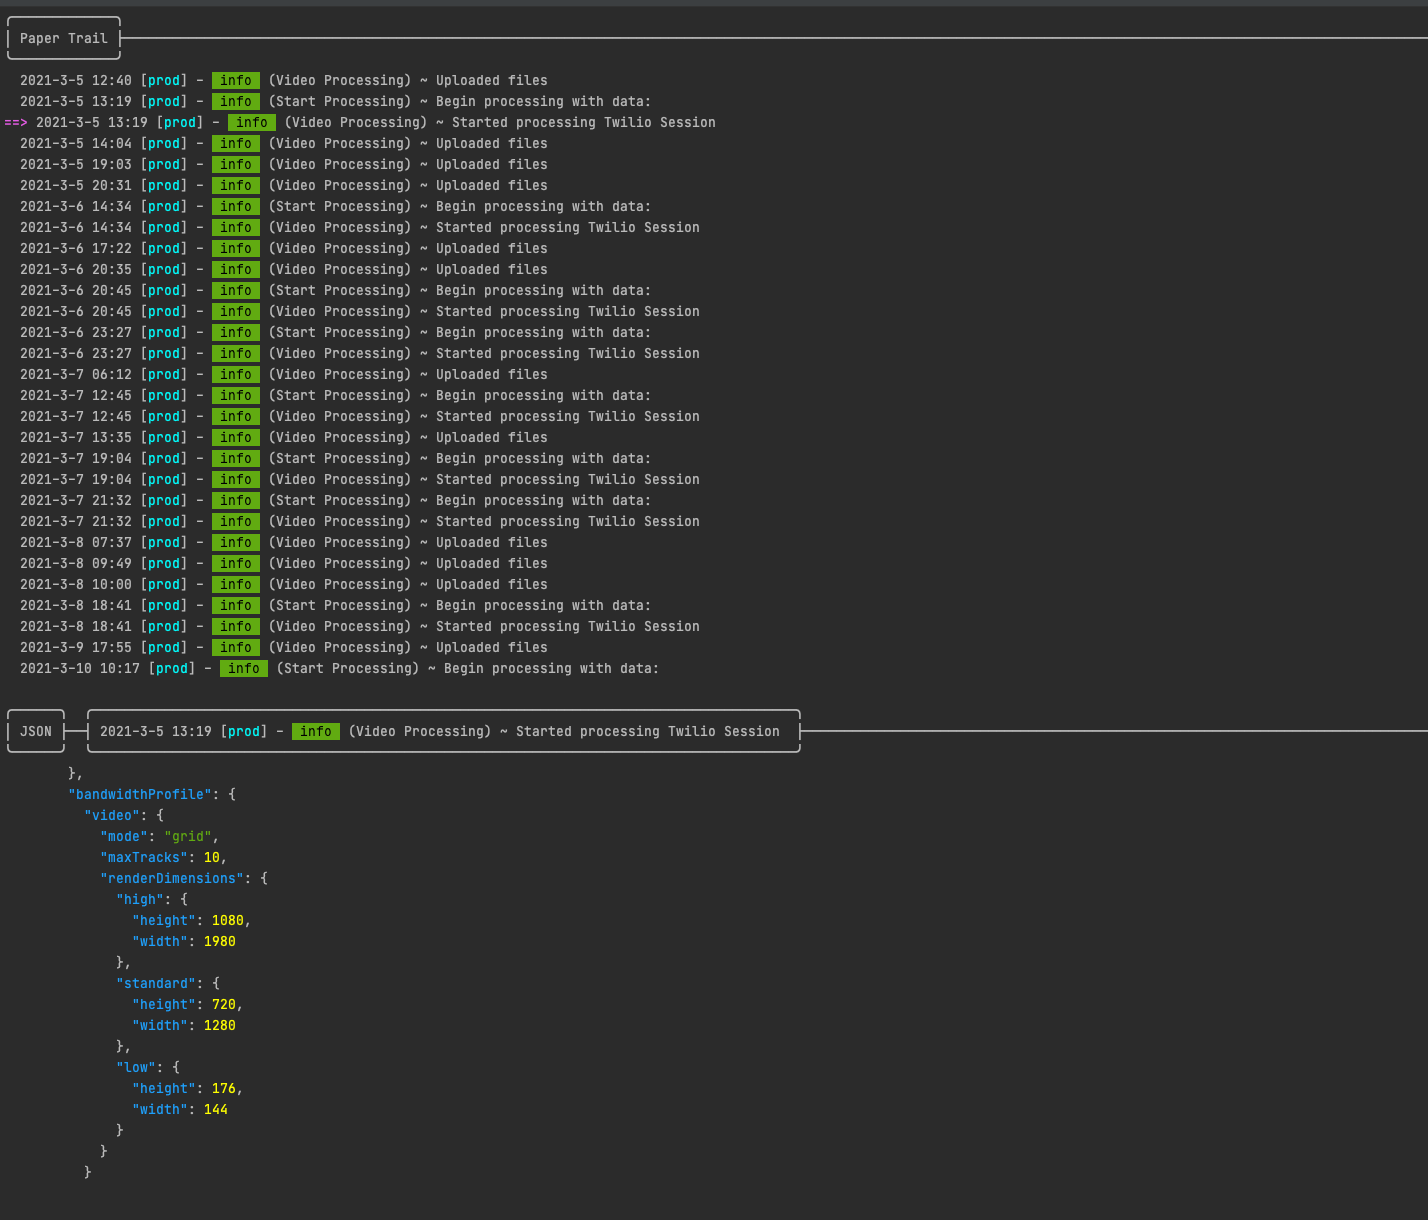Image resolution: width=1428 pixels, height=1220 pixels.
Task: Select the 2021-3-8 07:37 Uploaded files row
Action: pyautogui.click(x=284, y=542)
